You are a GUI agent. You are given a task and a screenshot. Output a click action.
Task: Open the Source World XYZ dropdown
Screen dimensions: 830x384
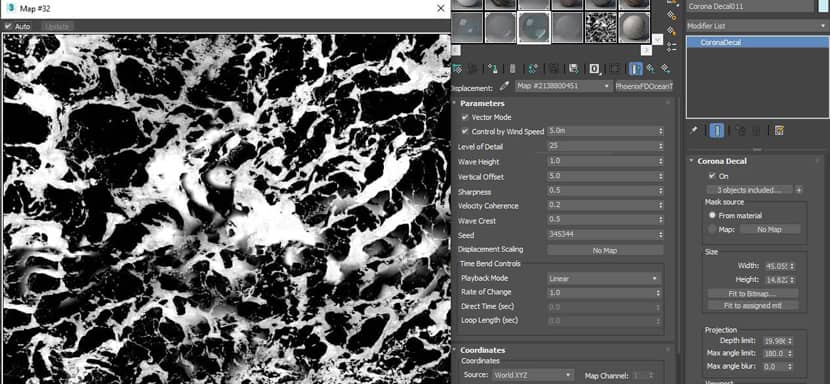pyautogui.click(x=533, y=375)
